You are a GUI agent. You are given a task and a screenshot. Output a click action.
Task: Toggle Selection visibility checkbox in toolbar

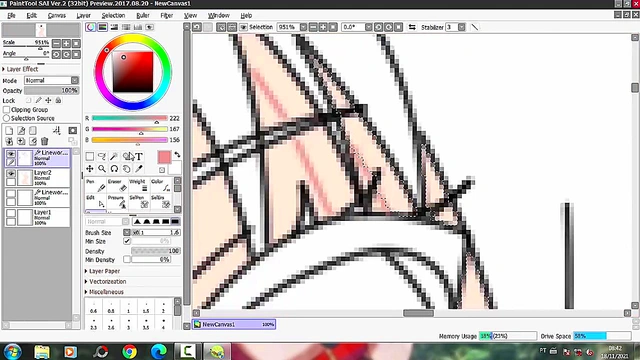pyautogui.click(x=243, y=27)
